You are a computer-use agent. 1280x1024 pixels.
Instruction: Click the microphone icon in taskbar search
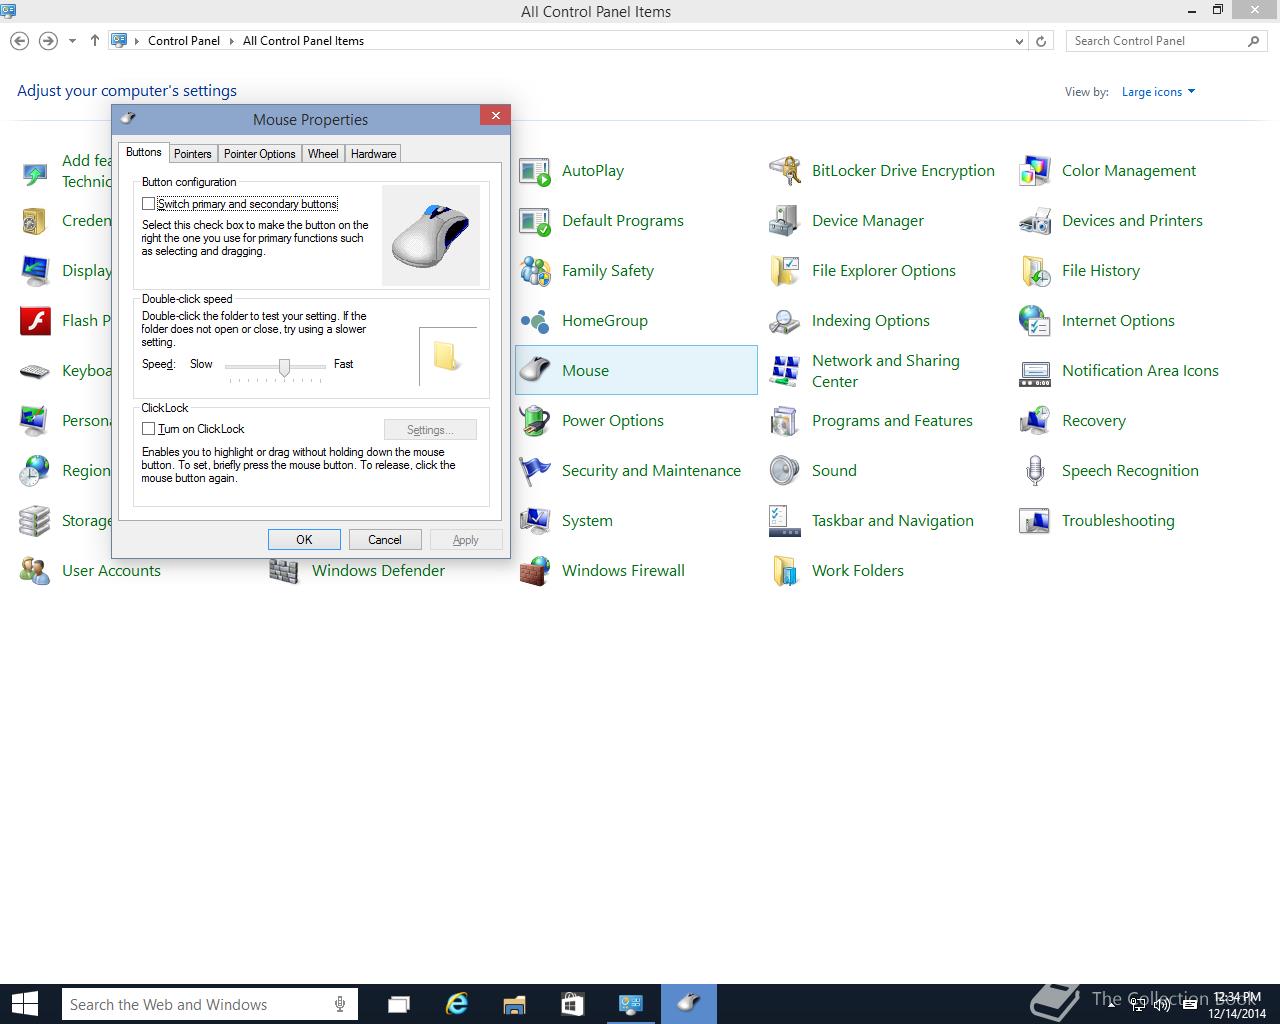340,1004
